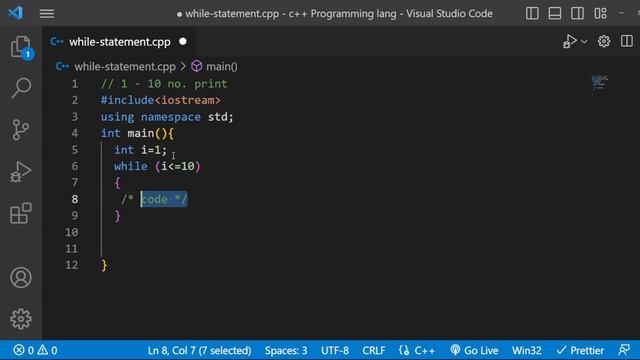Viewport: 640px width, 360px height.
Task: Click 'int i=1;' on line 5
Action: coord(140,150)
